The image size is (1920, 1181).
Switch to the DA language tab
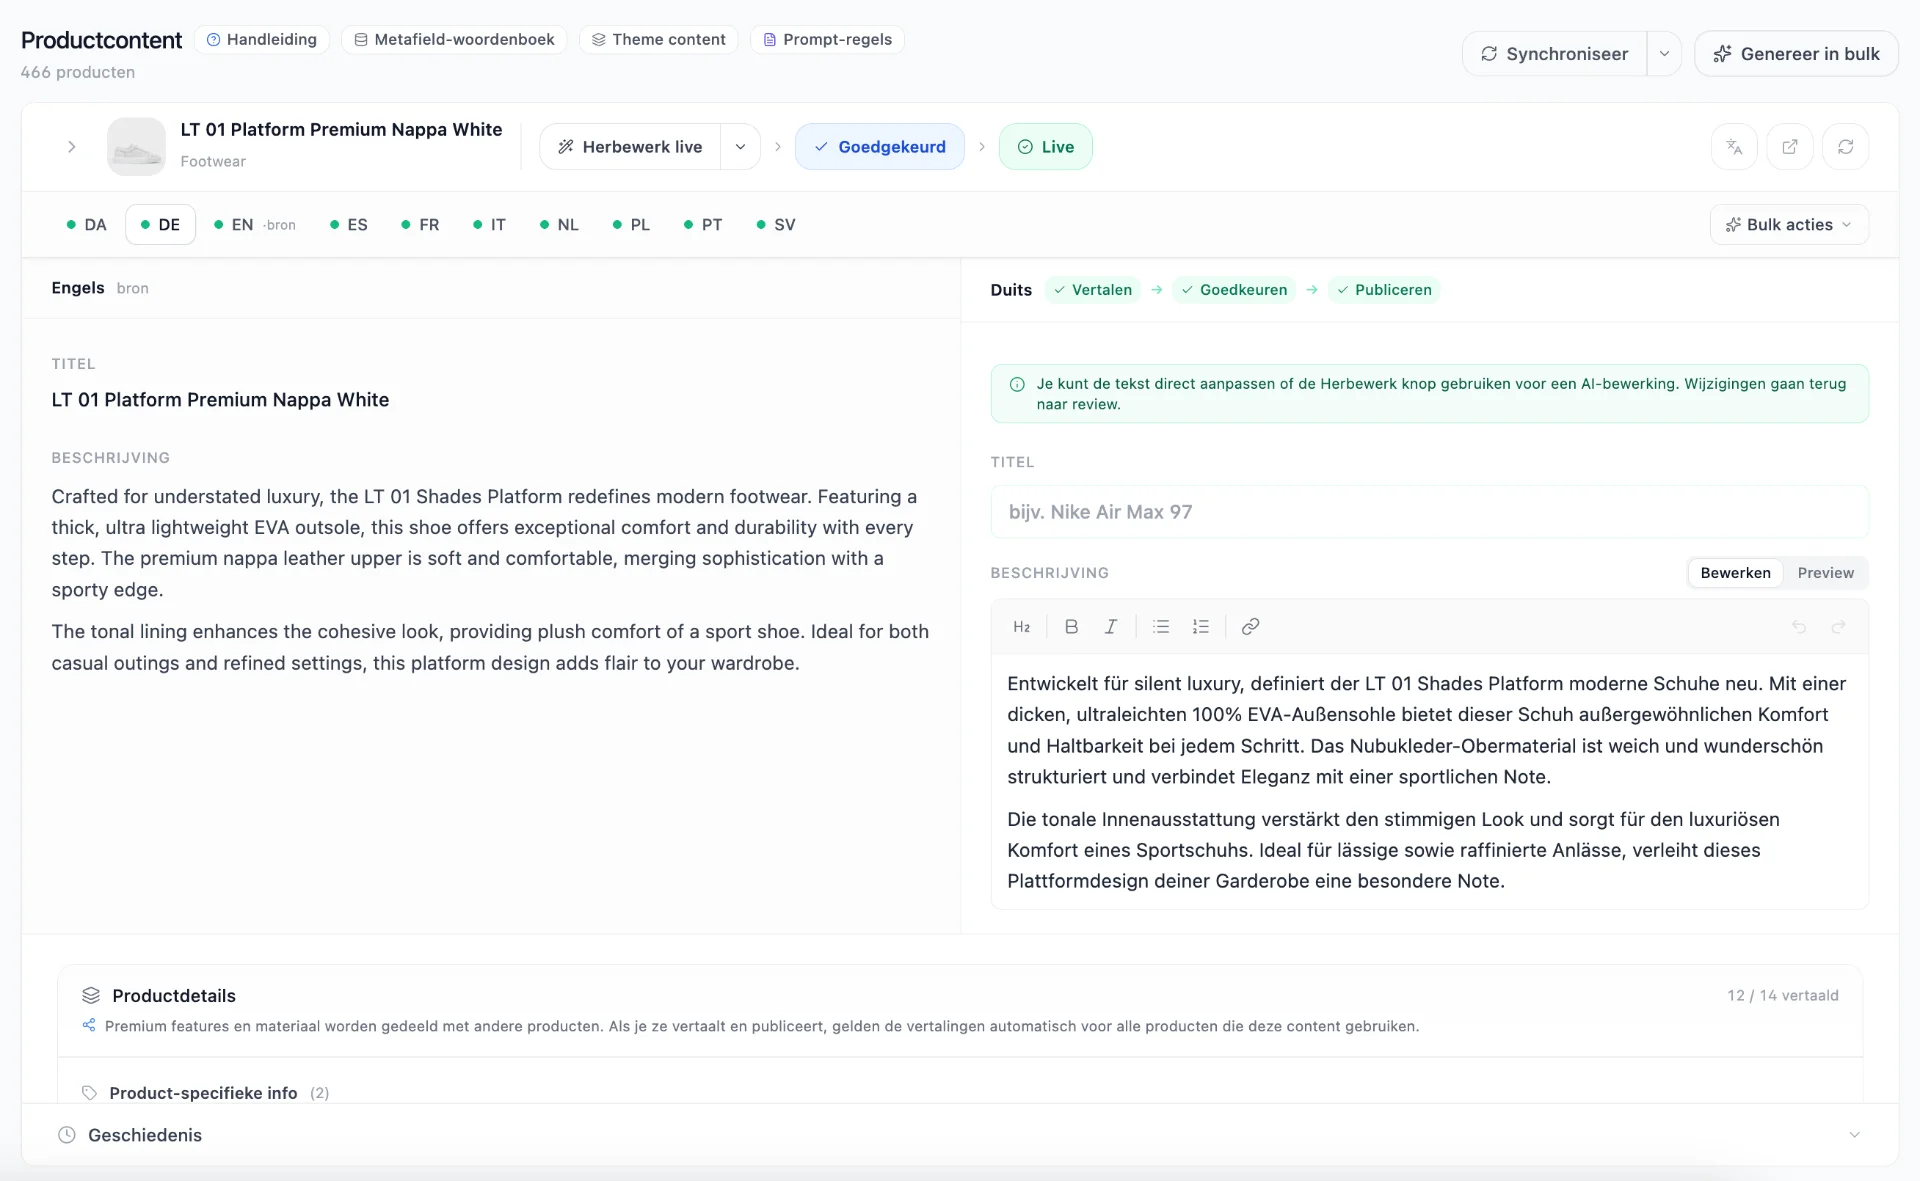(x=86, y=225)
